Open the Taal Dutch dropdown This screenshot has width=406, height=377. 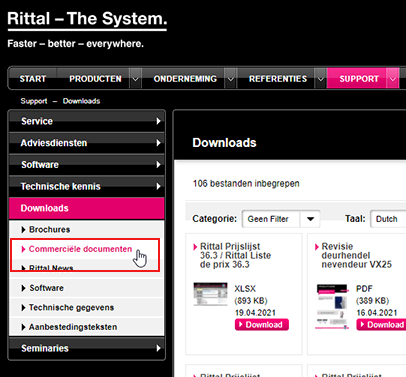pyautogui.click(x=388, y=219)
